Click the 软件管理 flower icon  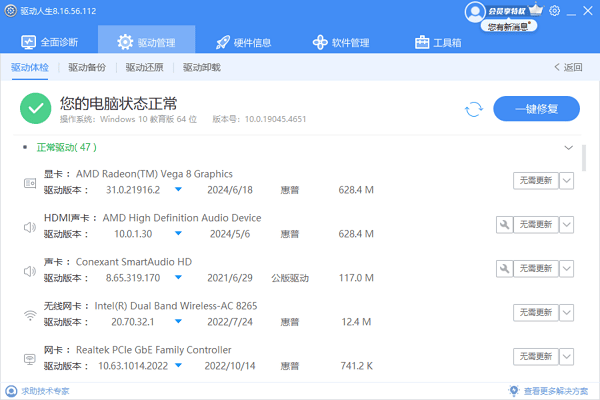[320, 42]
